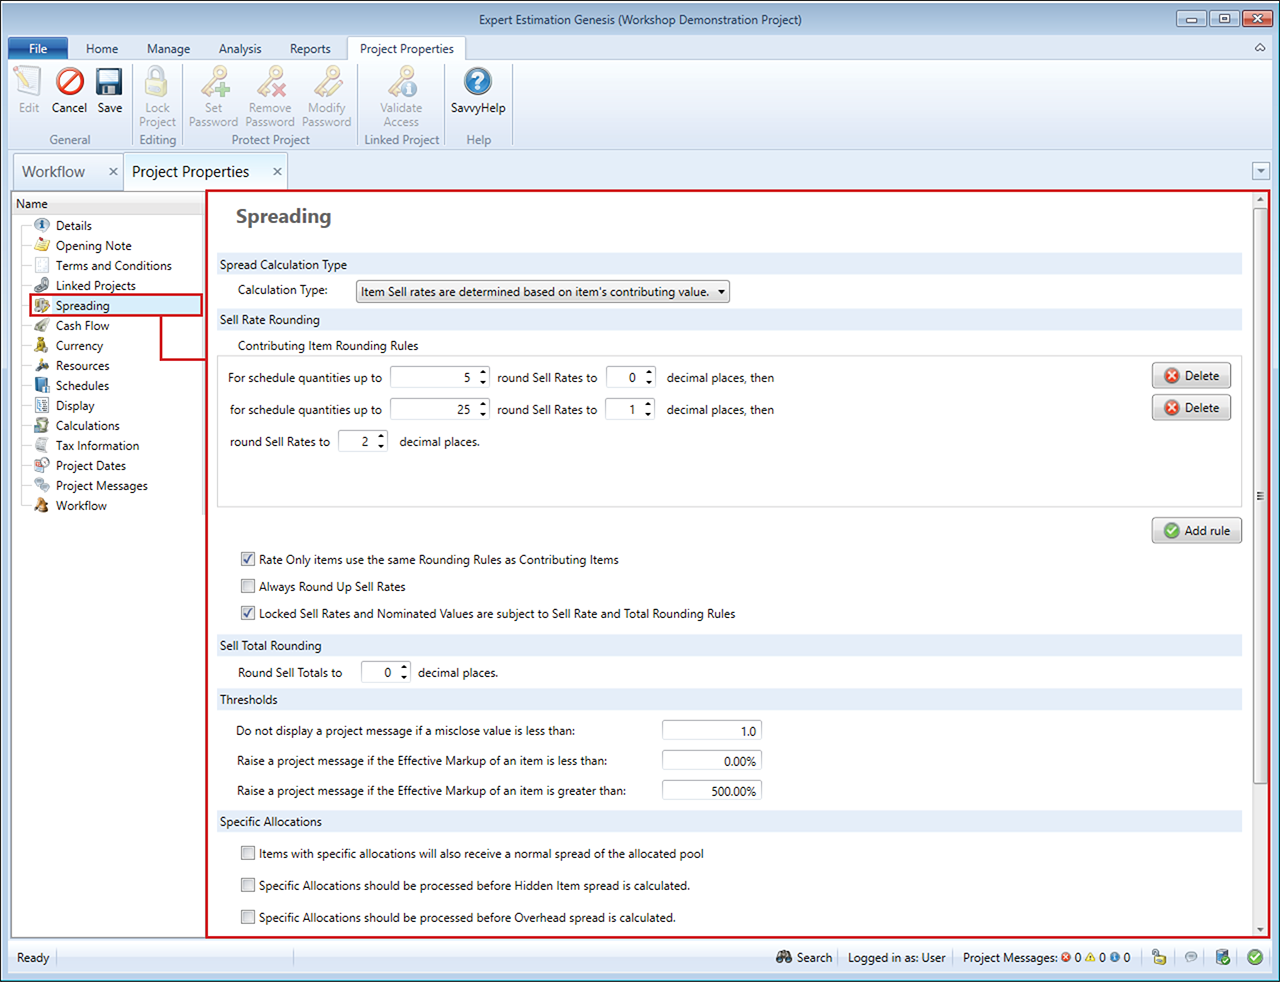Open Tax Information in the properties tree
Viewport: 1280px width, 982px height.
[97, 446]
